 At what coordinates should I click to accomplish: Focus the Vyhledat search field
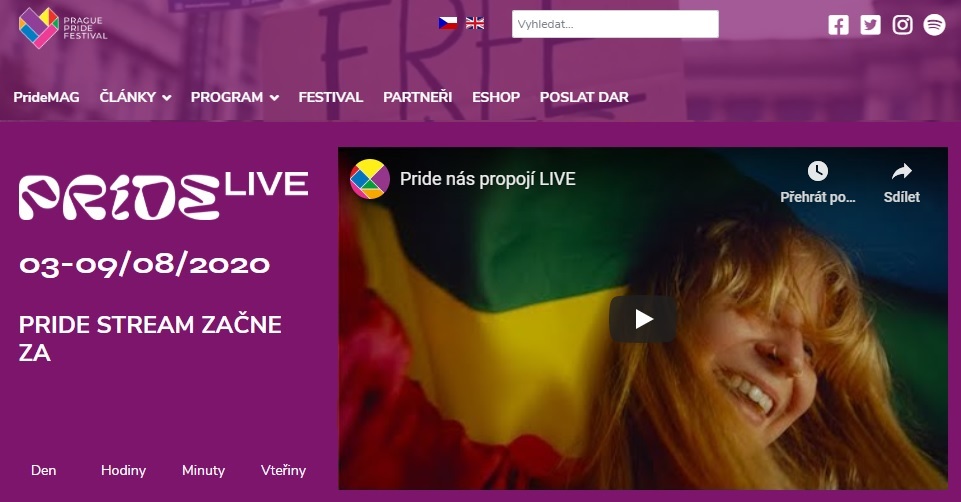[x=615, y=24]
